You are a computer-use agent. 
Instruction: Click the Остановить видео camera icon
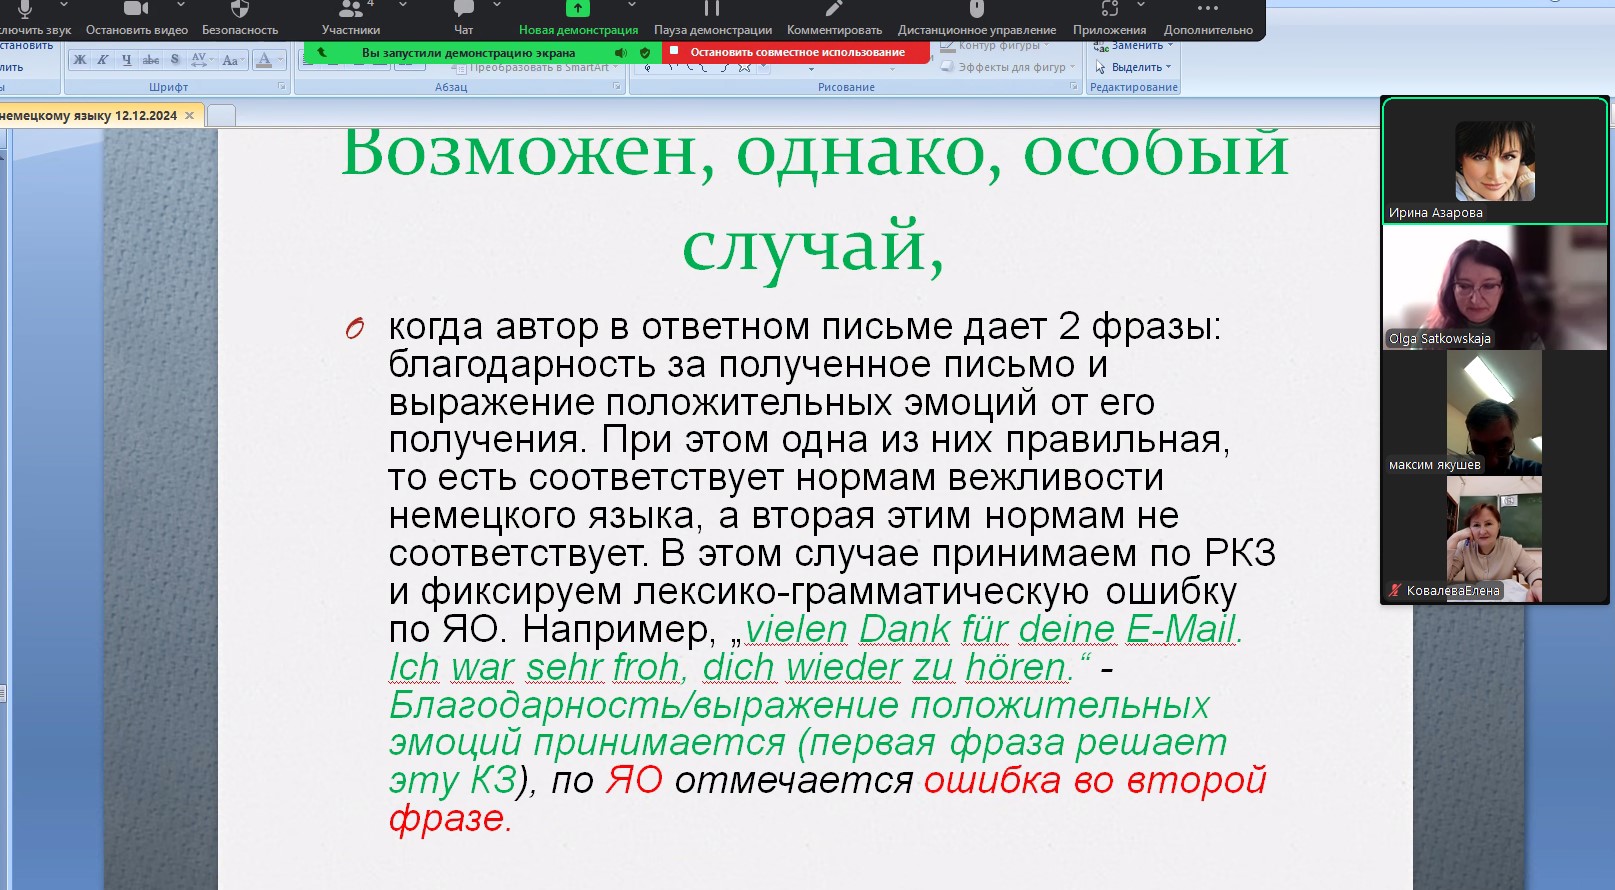coord(136,10)
